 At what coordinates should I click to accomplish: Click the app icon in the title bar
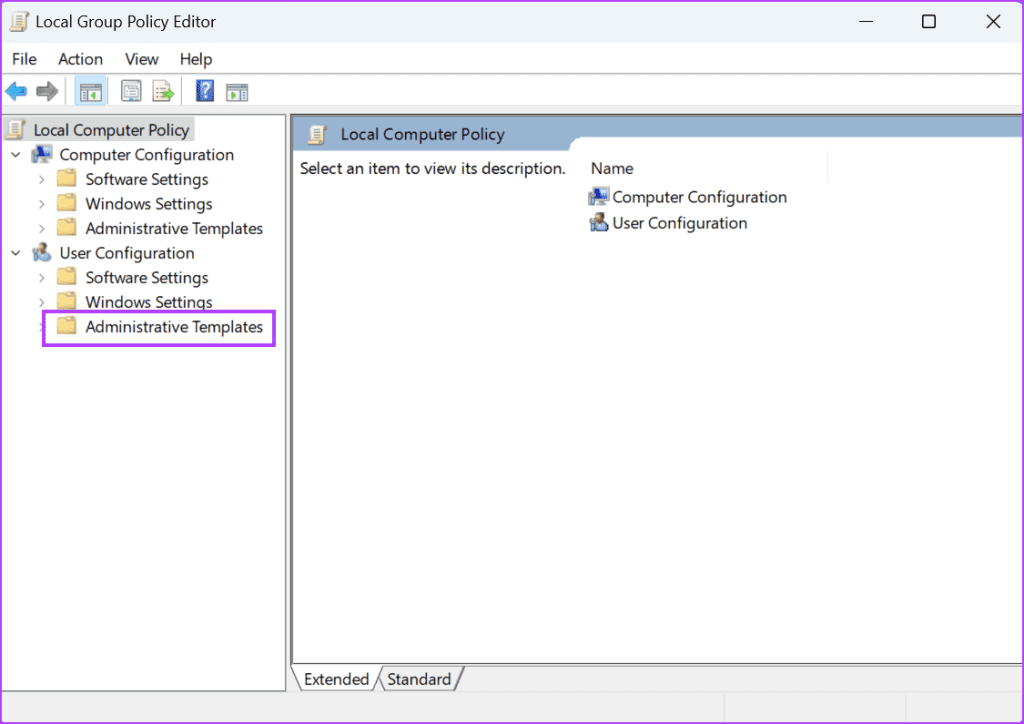pos(19,22)
